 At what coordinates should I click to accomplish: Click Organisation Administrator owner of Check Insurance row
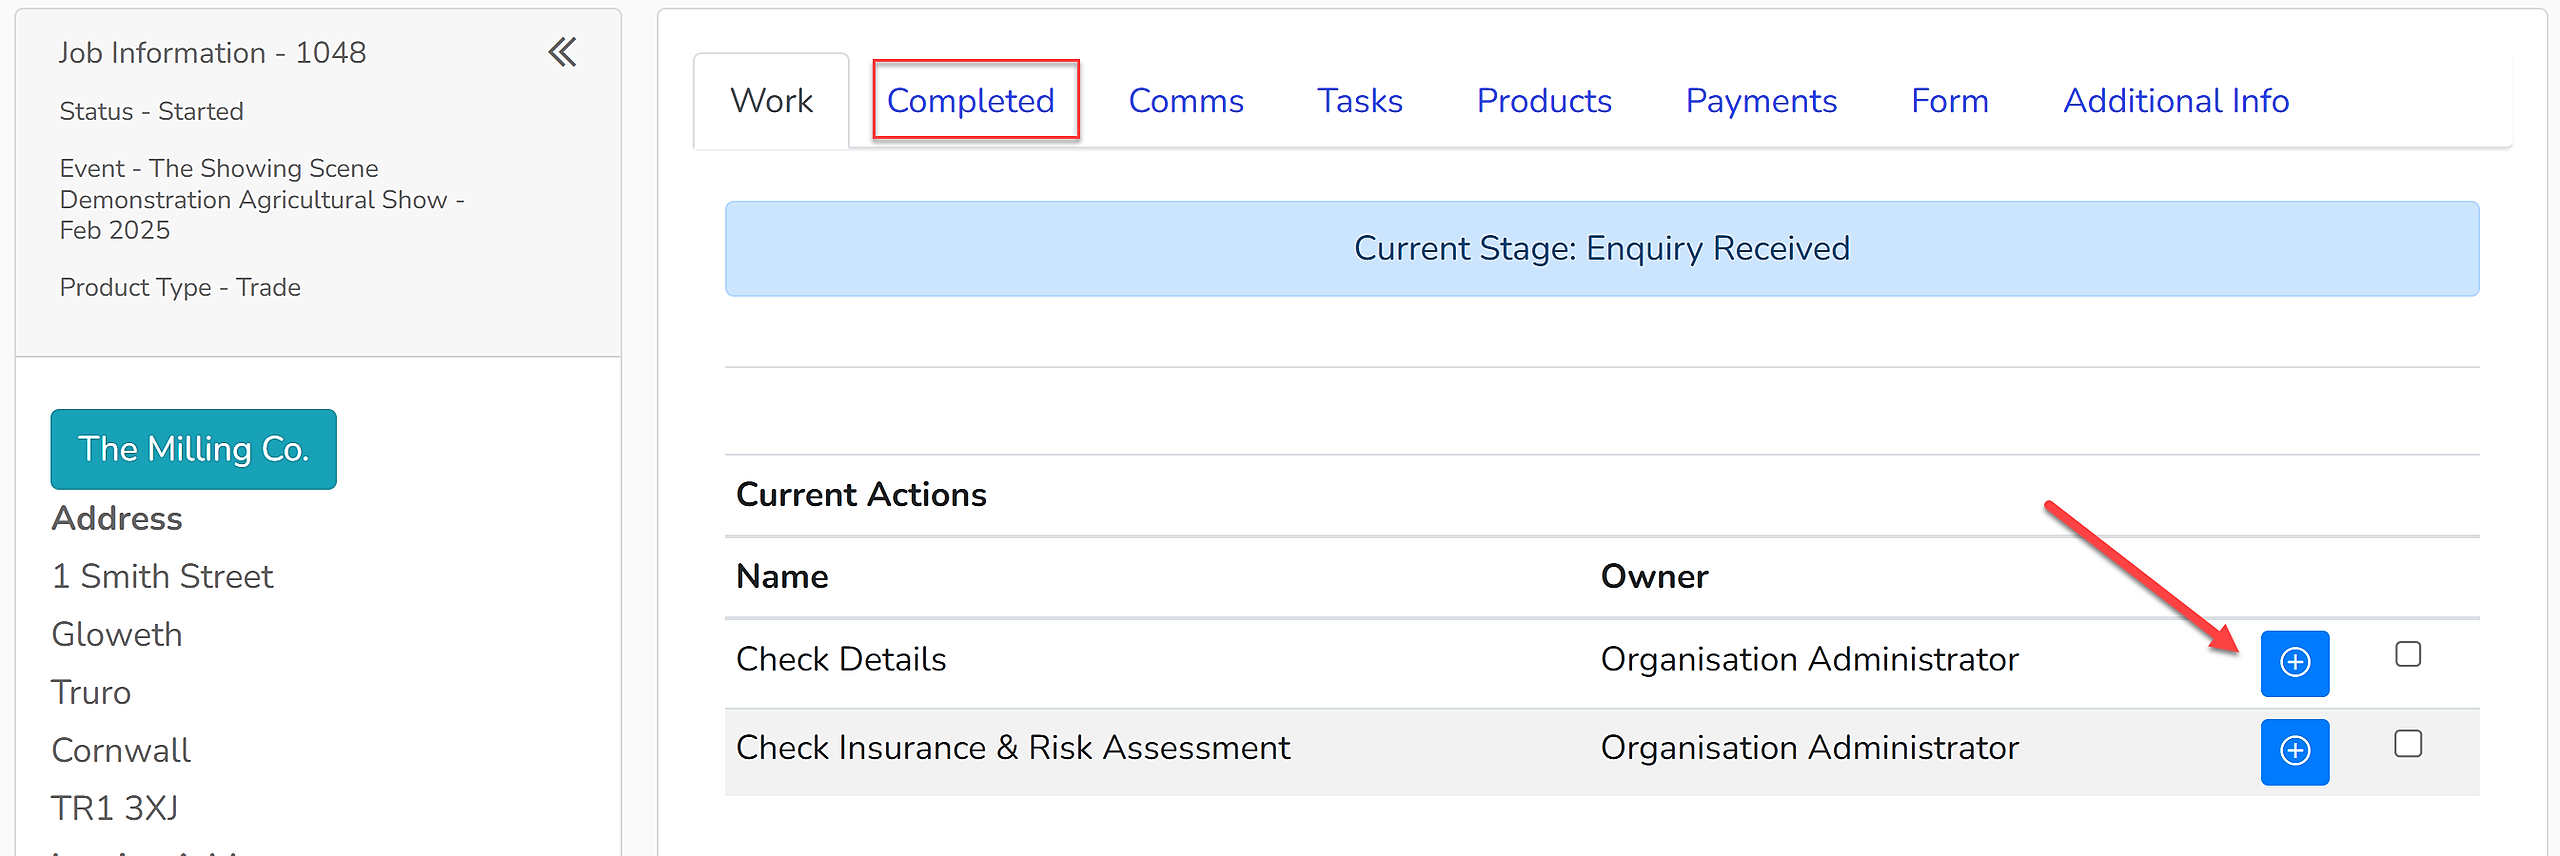click(x=1810, y=748)
